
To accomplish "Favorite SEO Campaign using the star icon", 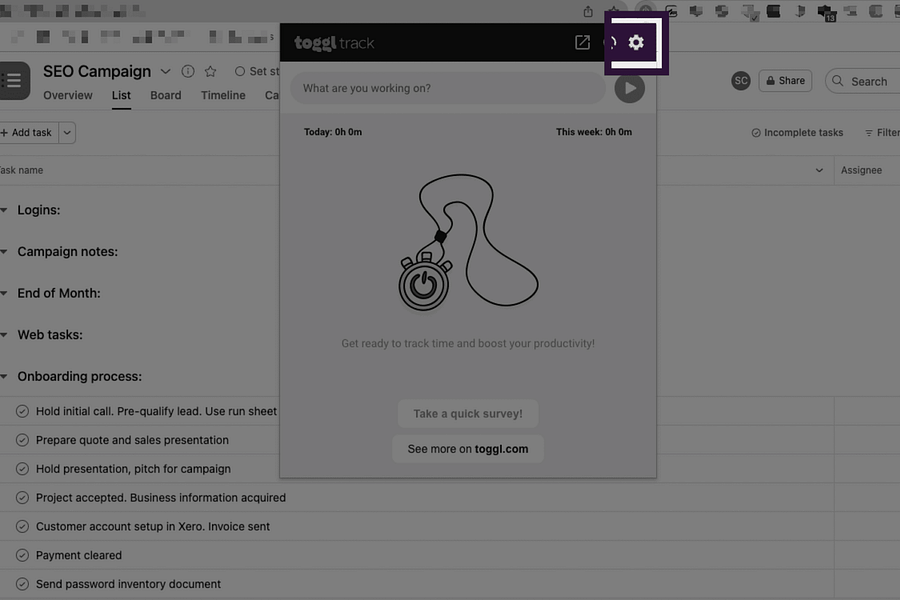I will click(209, 71).
